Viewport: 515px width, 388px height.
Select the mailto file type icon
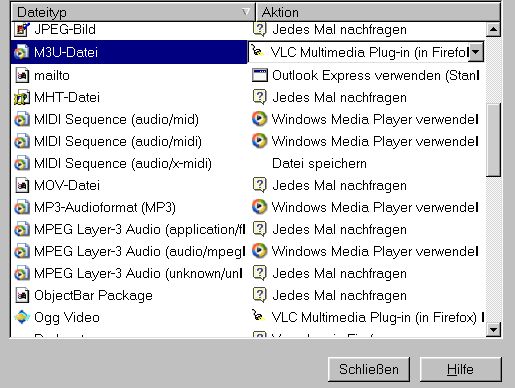[x=22, y=75]
